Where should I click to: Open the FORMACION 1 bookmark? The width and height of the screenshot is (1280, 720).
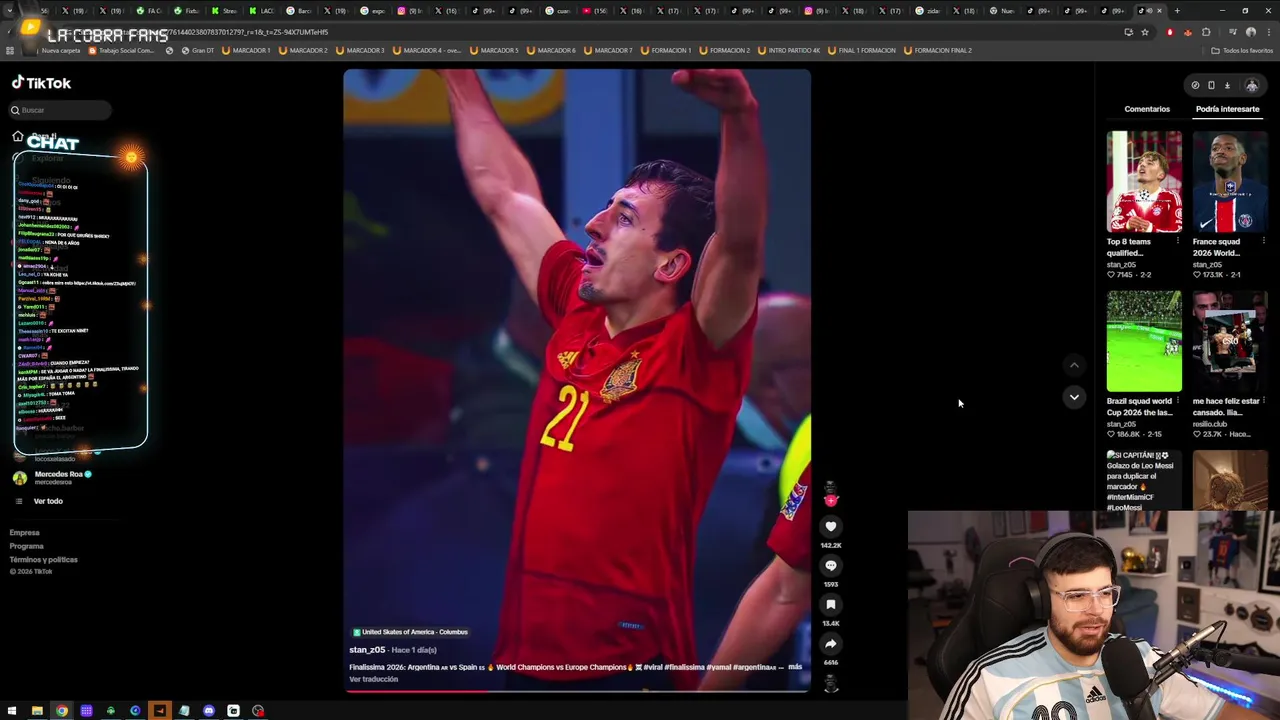[x=665, y=50]
